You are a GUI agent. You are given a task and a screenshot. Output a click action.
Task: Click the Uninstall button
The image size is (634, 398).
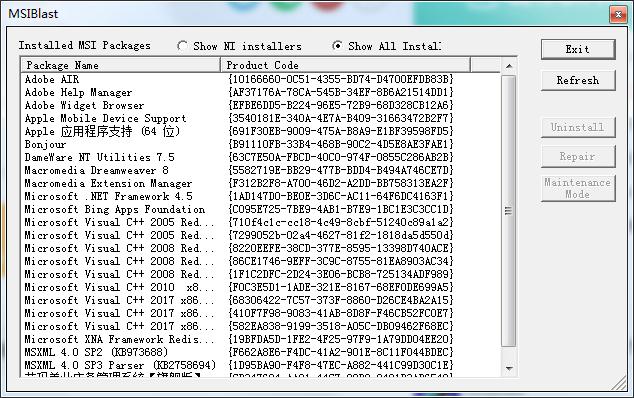pos(578,127)
